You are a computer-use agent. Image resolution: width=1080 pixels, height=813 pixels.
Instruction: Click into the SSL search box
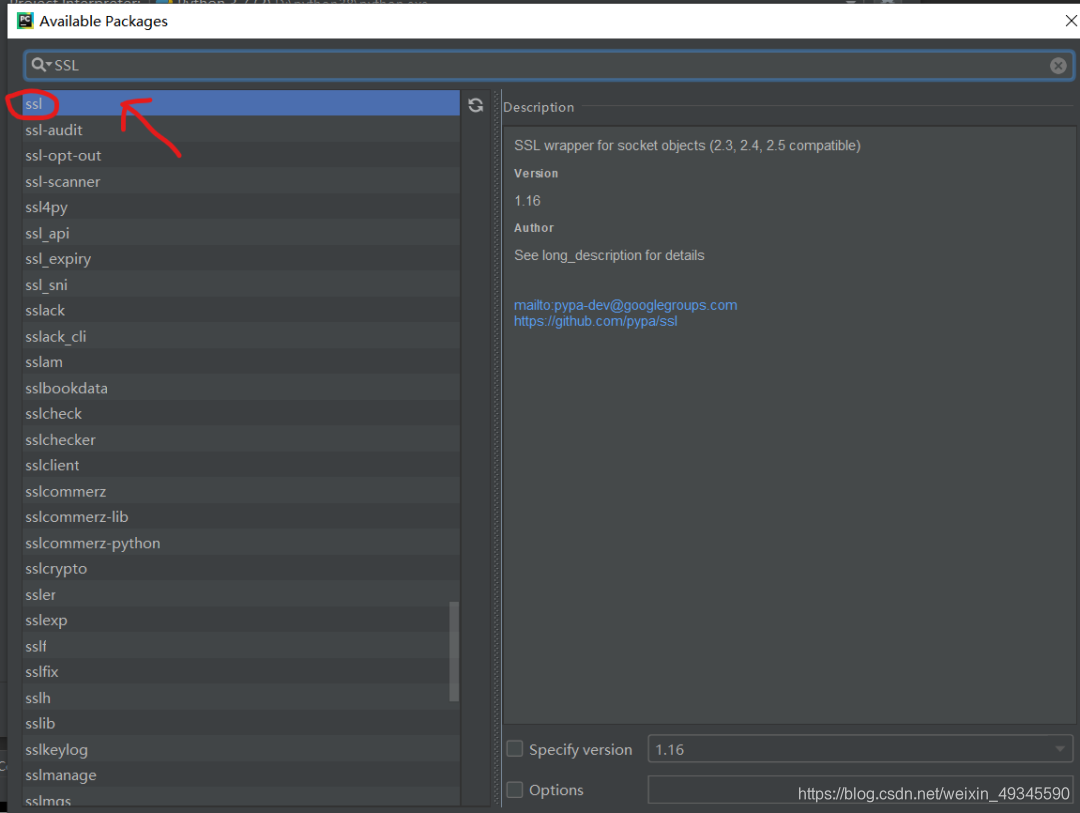tap(549, 65)
